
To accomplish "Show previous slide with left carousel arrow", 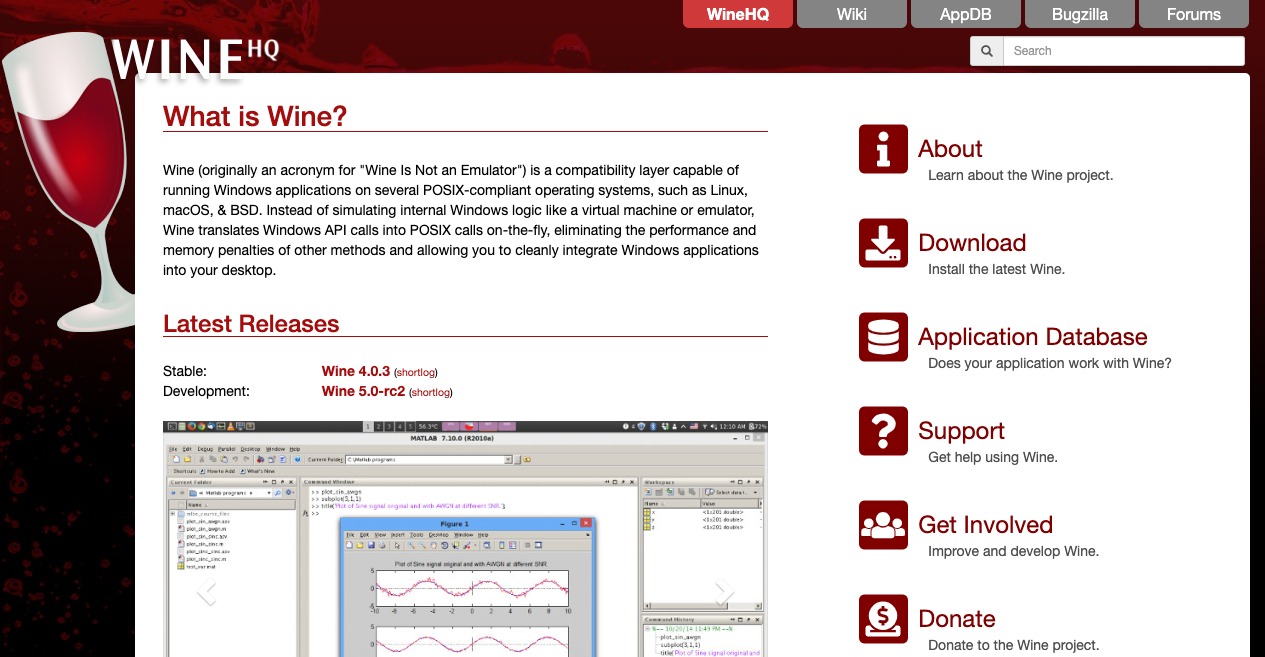I will click(207, 592).
